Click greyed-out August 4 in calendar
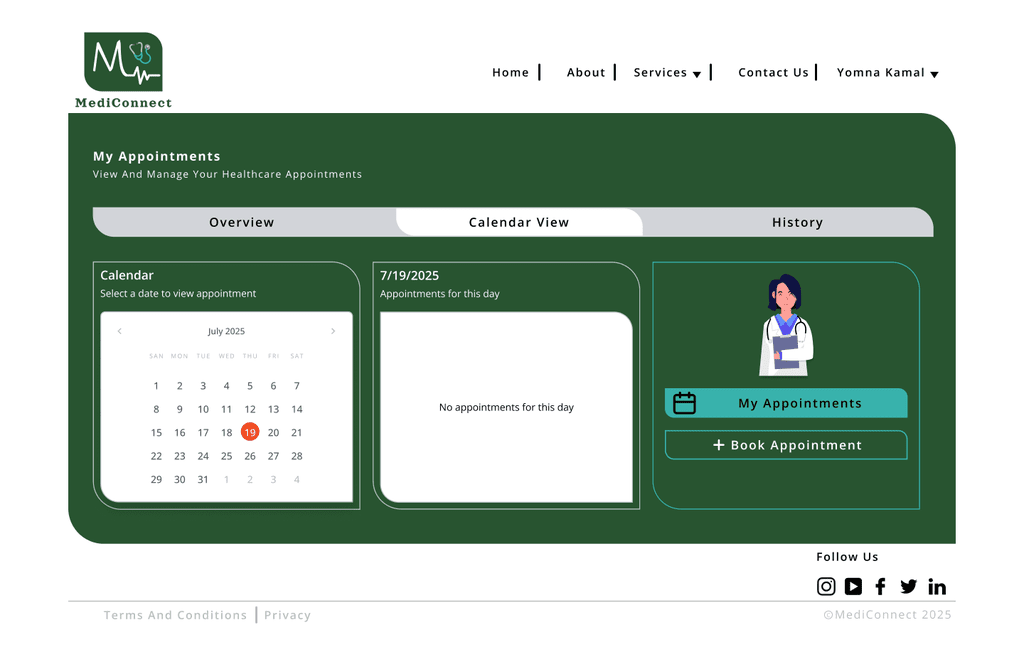Image resolution: width=1024 pixels, height=652 pixels. [296, 480]
